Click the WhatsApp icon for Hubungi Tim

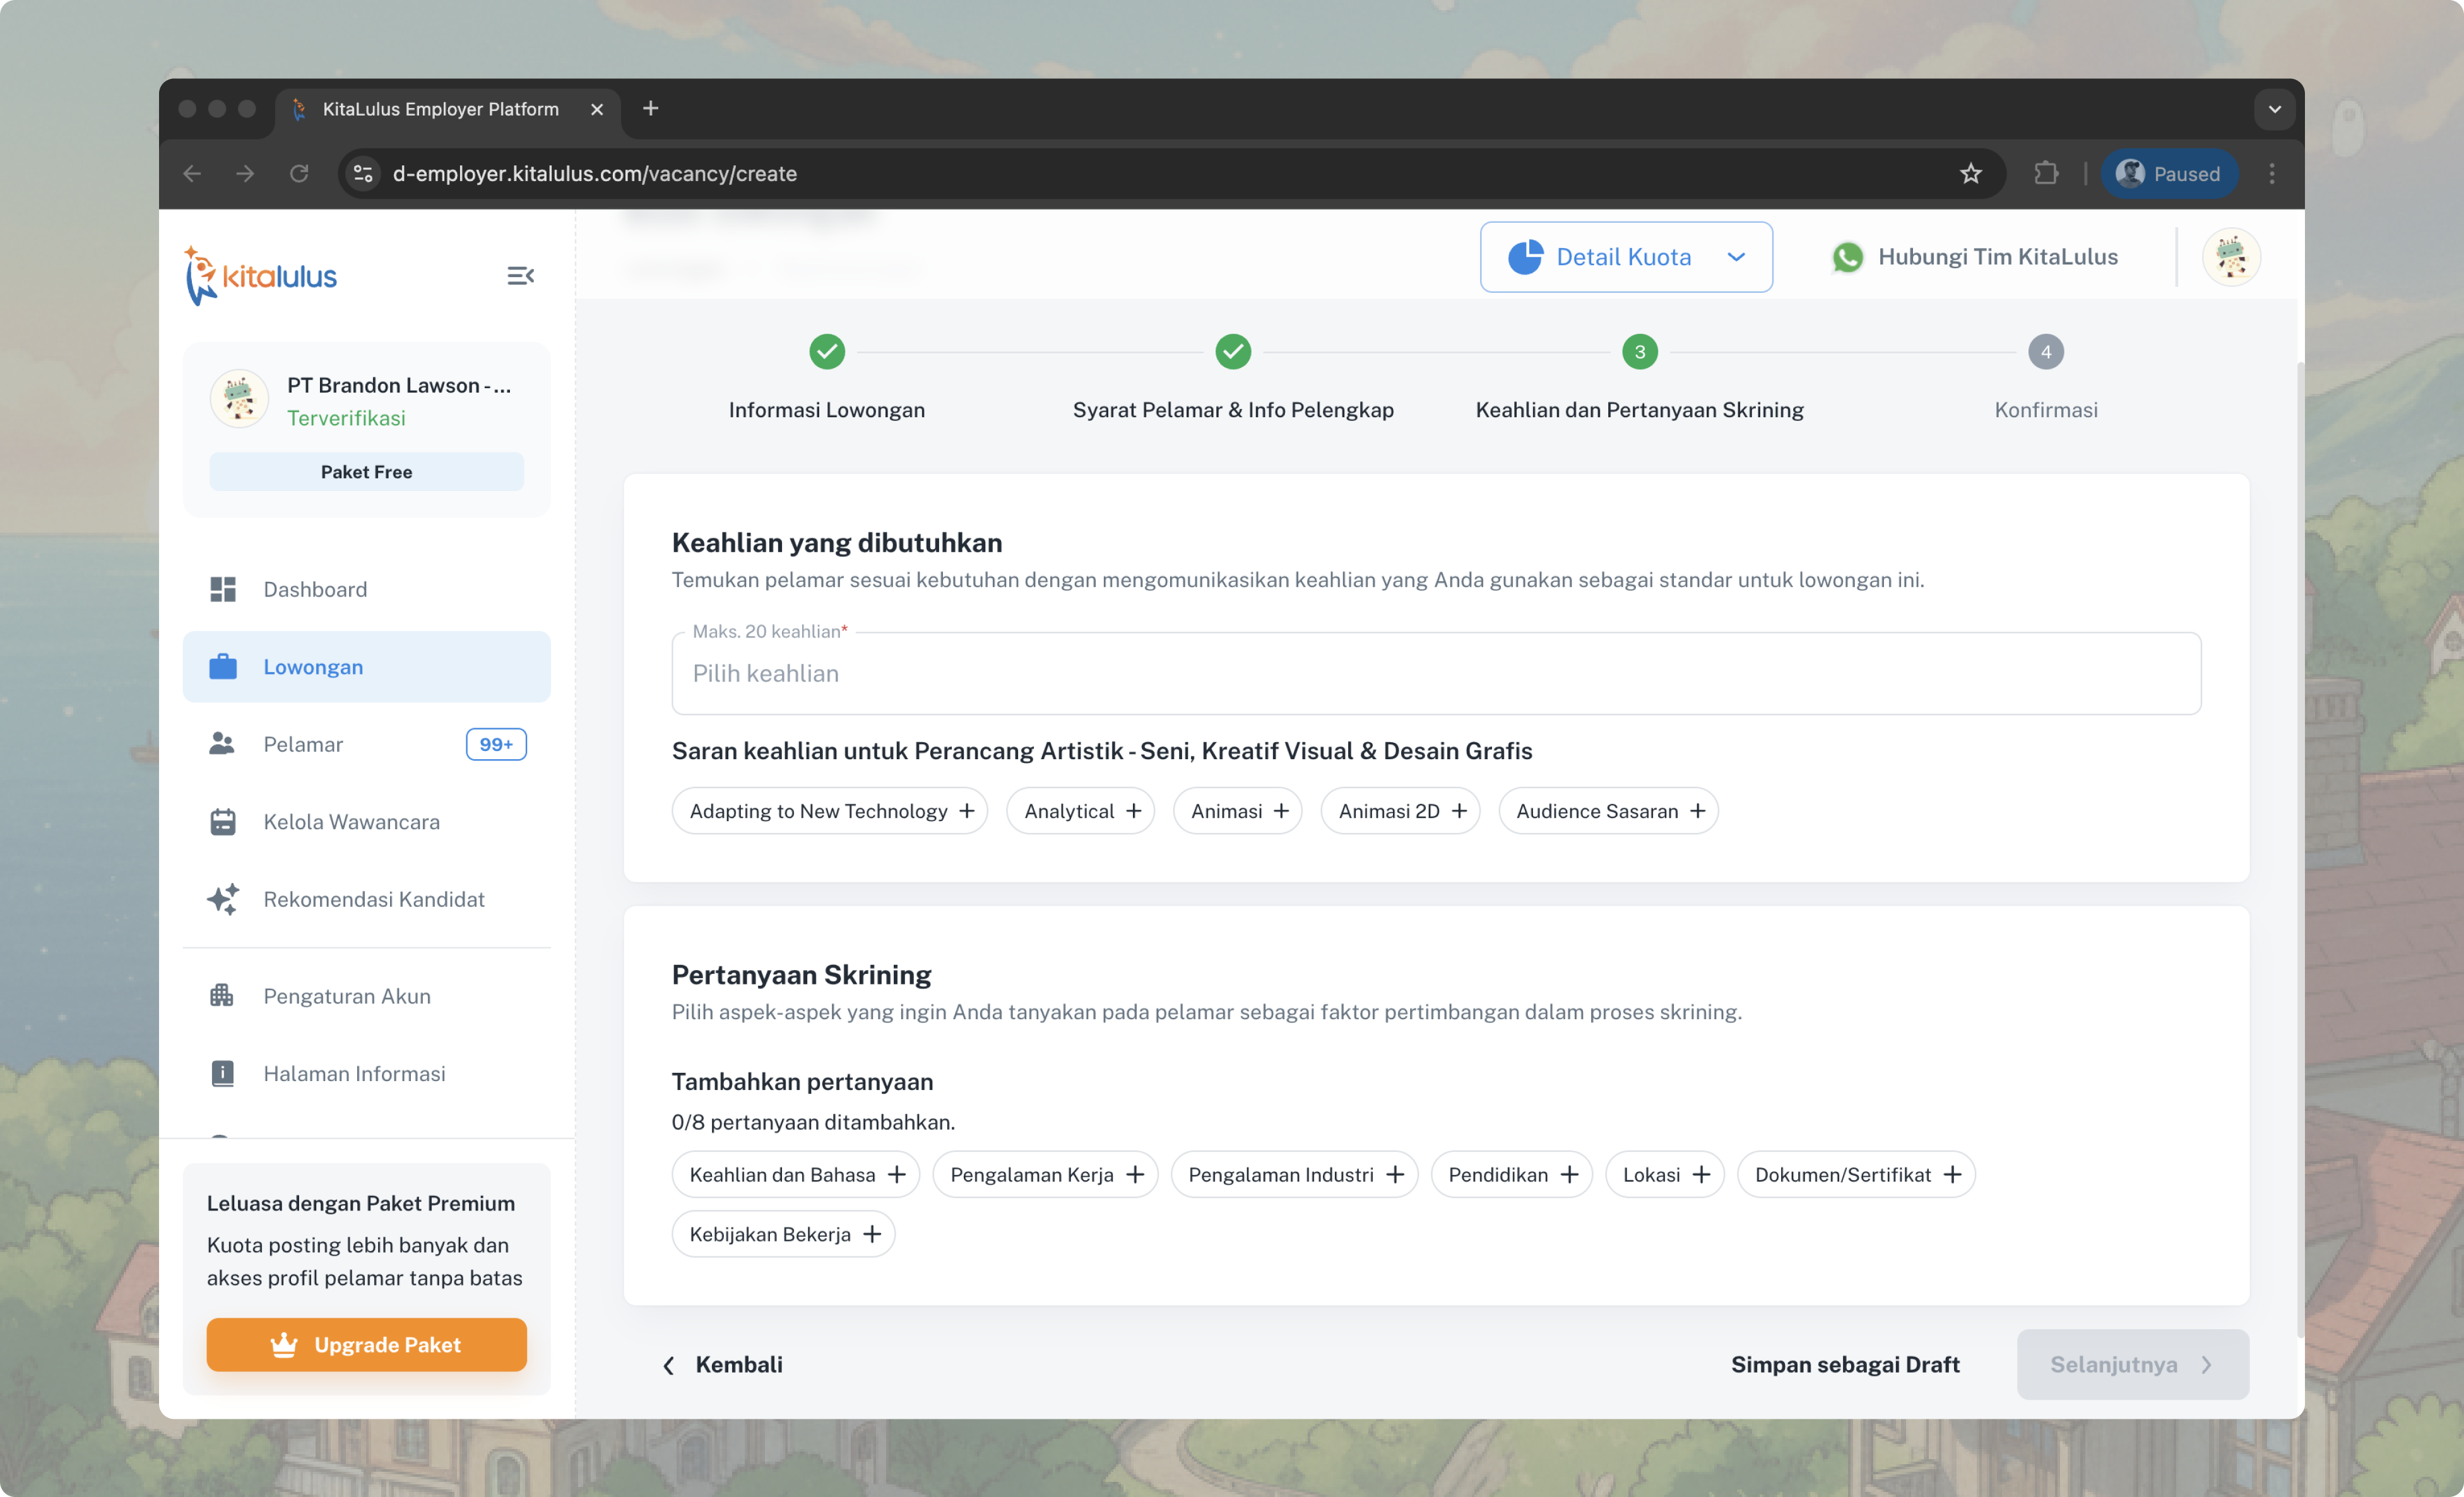[x=1847, y=257]
